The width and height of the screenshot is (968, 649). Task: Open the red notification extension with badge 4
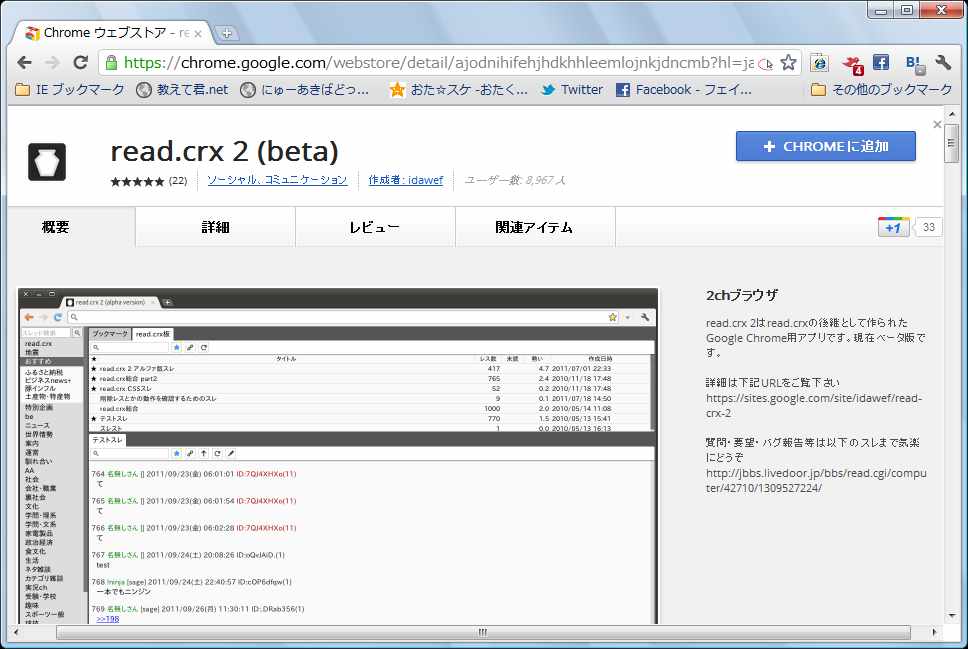click(x=853, y=64)
